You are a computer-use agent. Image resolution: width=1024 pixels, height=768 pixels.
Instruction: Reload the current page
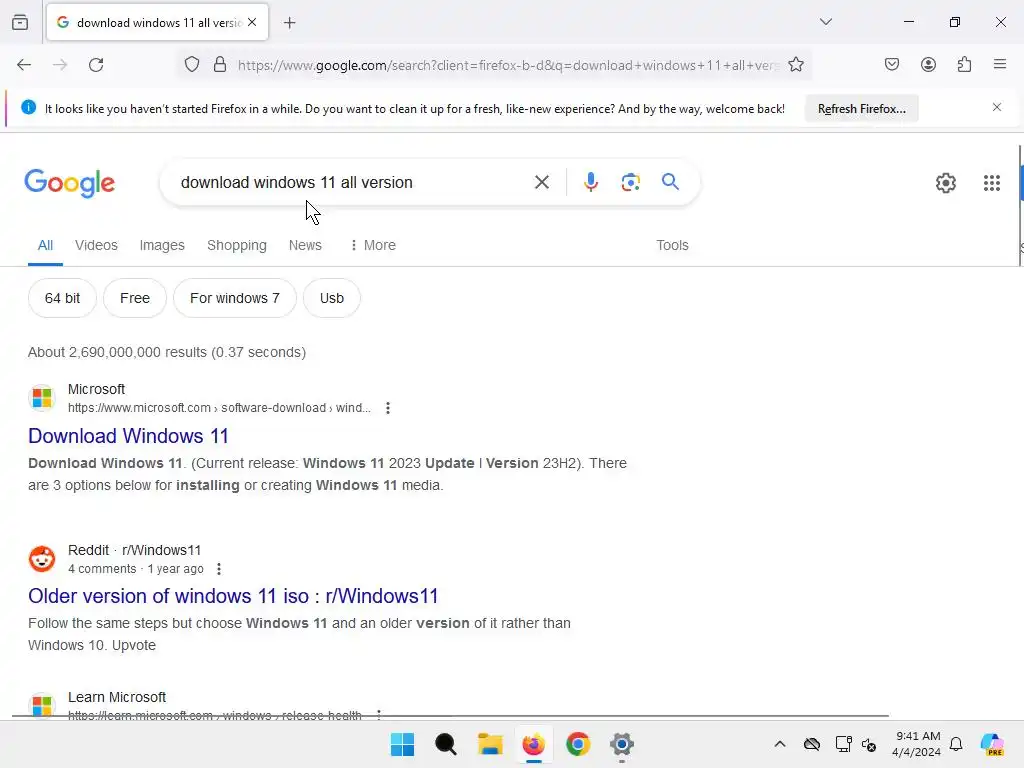point(96,65)
